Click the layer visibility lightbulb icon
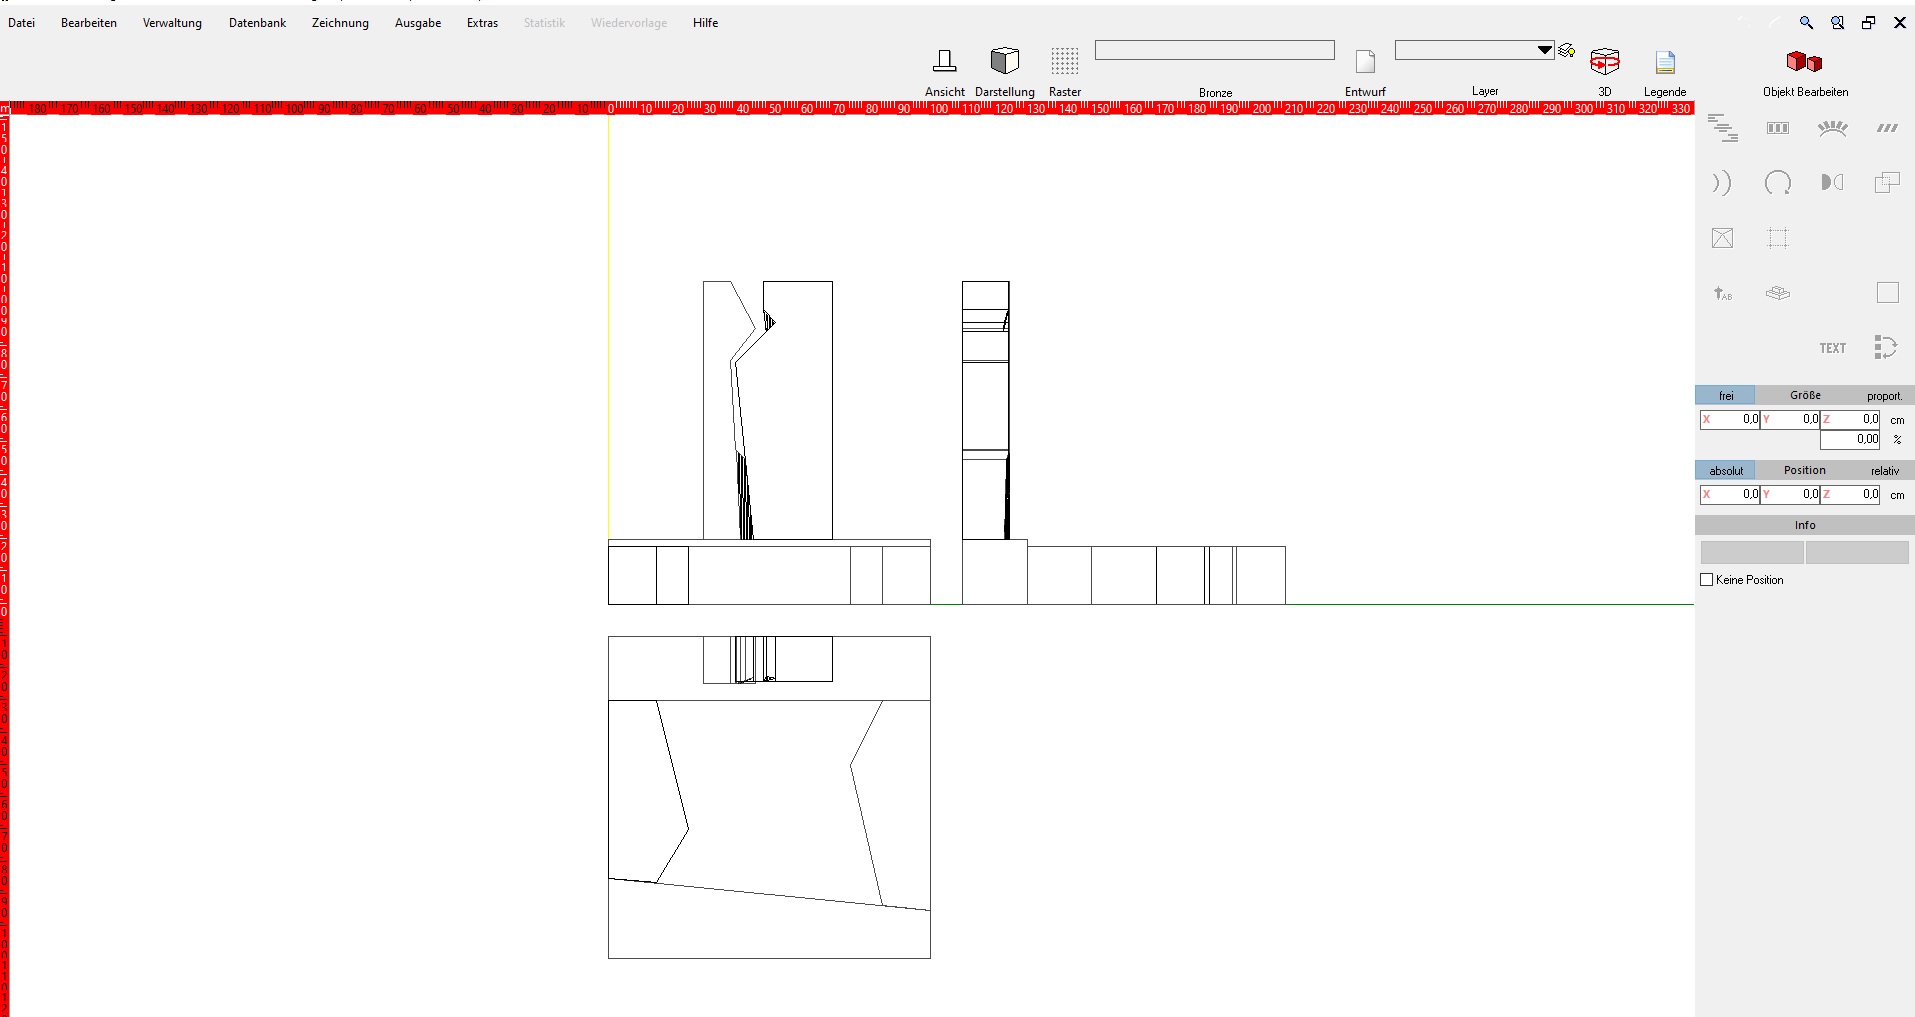 pos(1567,50)
